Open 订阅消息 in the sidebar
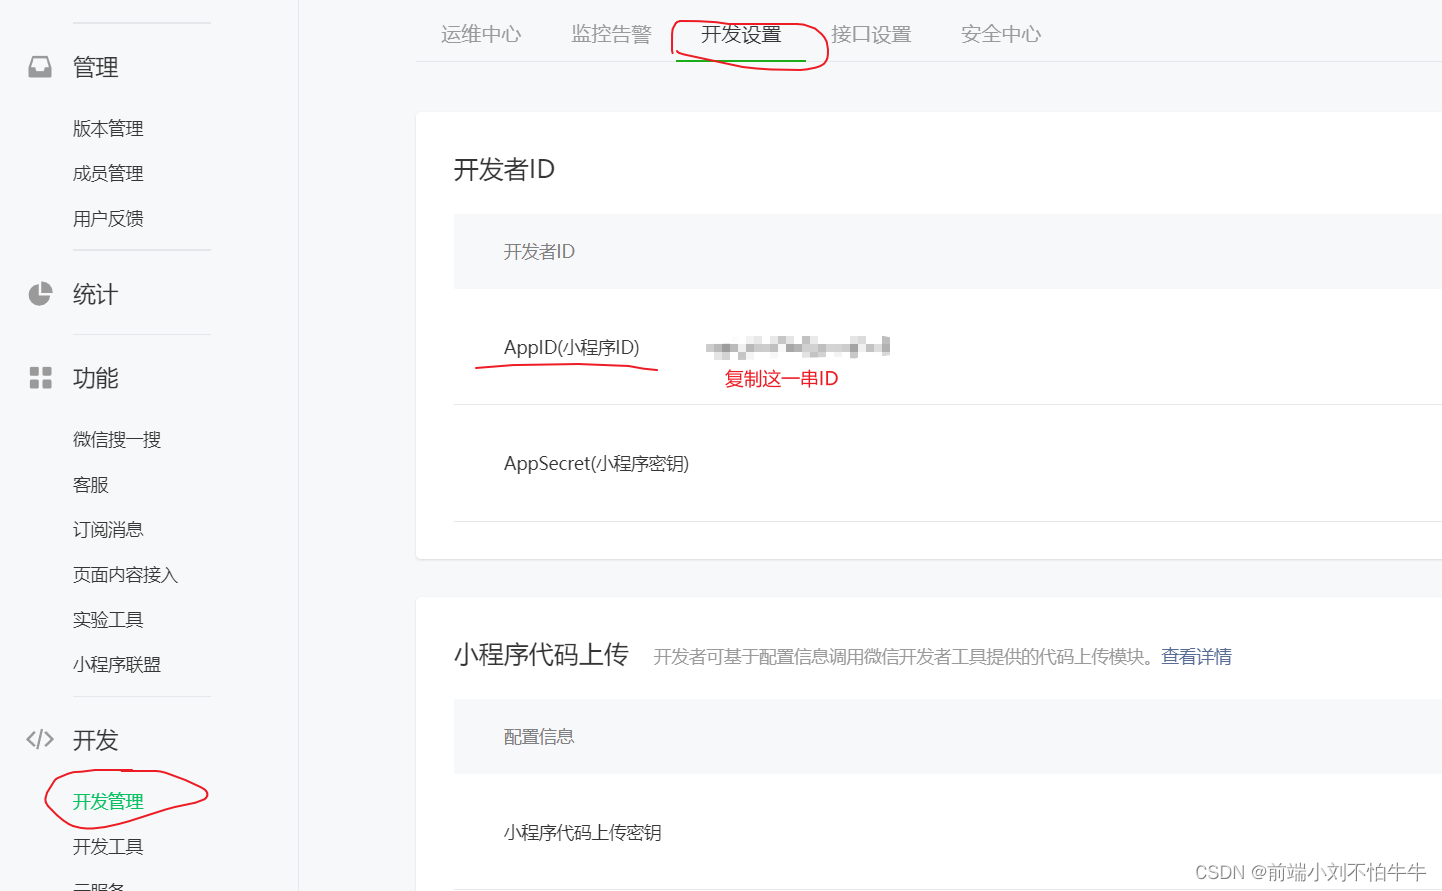This screenshot has height=891, width=1442. (108, 529)
